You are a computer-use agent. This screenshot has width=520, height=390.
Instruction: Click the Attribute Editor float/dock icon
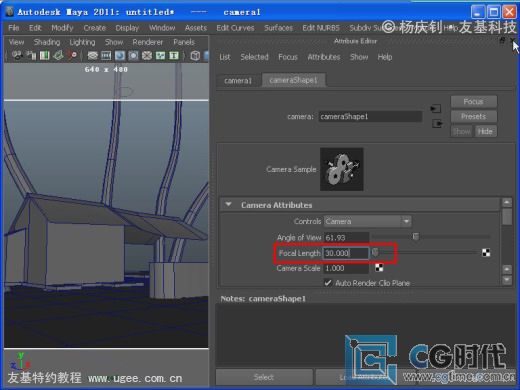point(502,41)
